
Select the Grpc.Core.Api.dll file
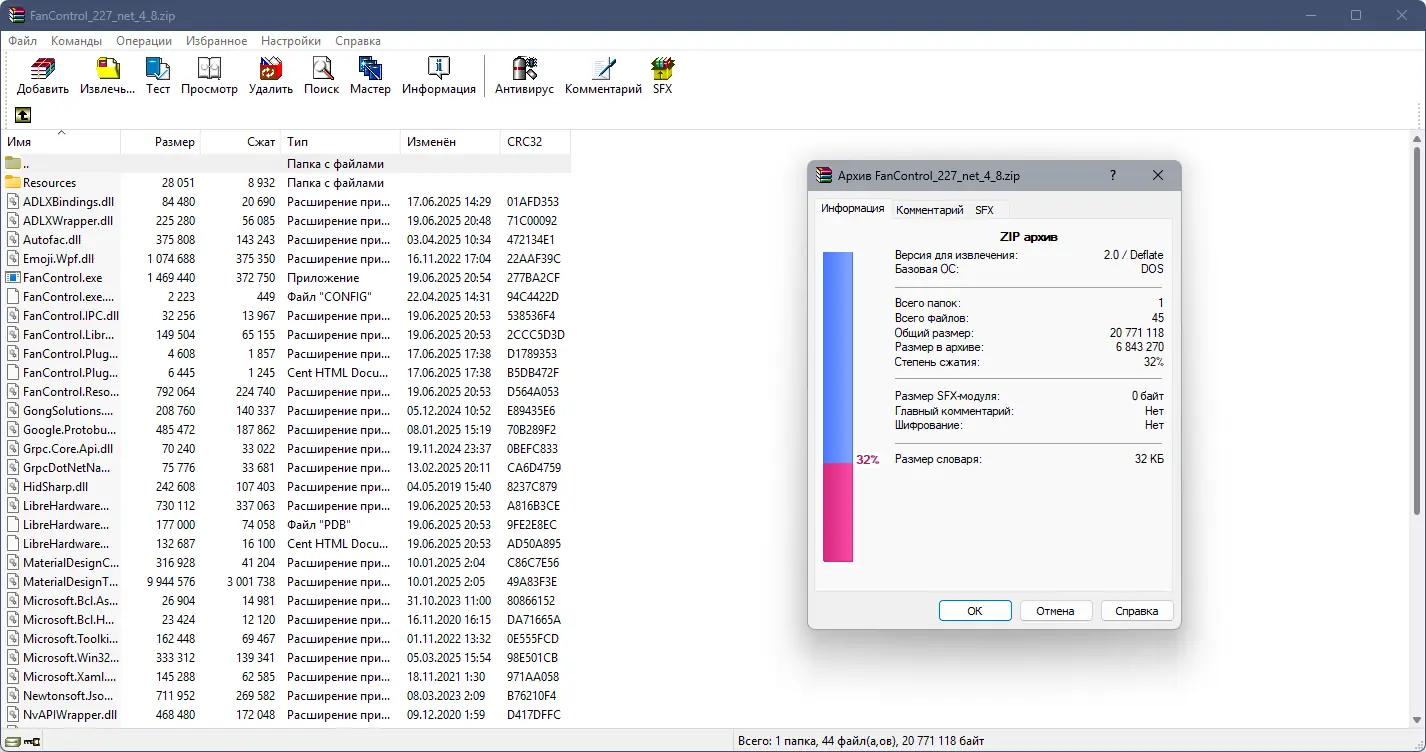click(286, 448)
